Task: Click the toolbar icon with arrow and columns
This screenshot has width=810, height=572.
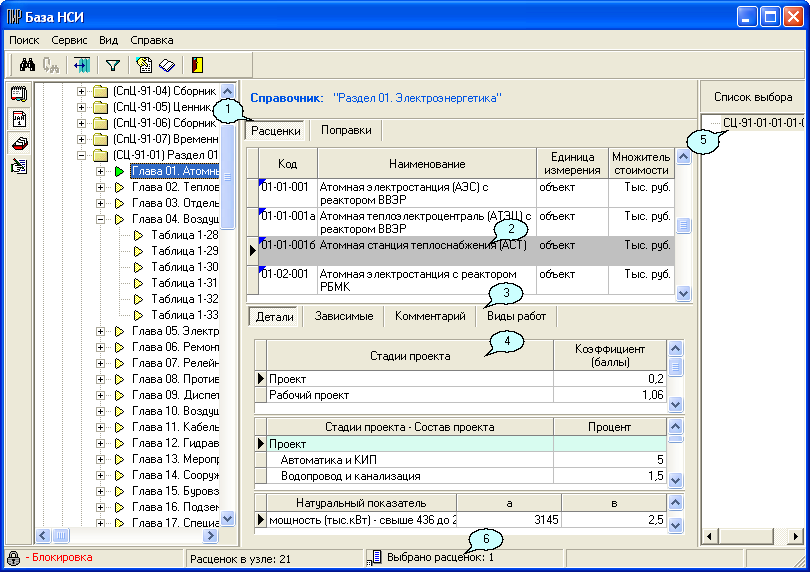Action: pyautogui.click(x=81, y=66)
